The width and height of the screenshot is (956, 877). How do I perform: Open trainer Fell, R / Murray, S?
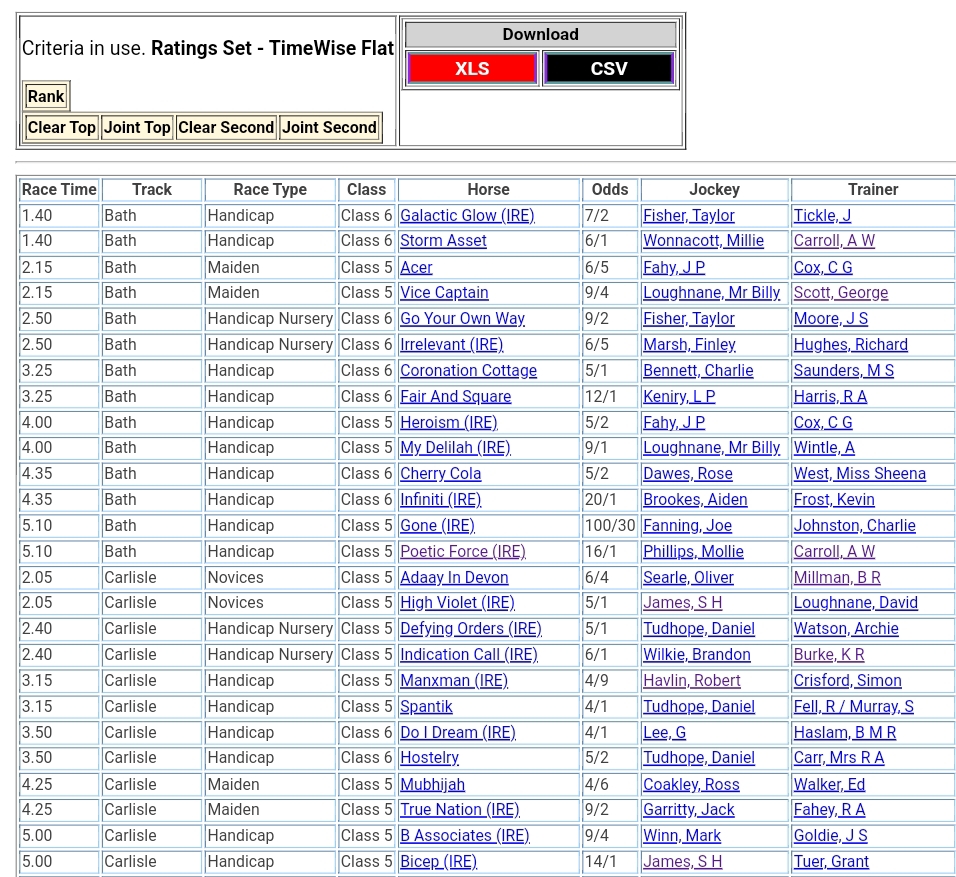tap(853, 706)
